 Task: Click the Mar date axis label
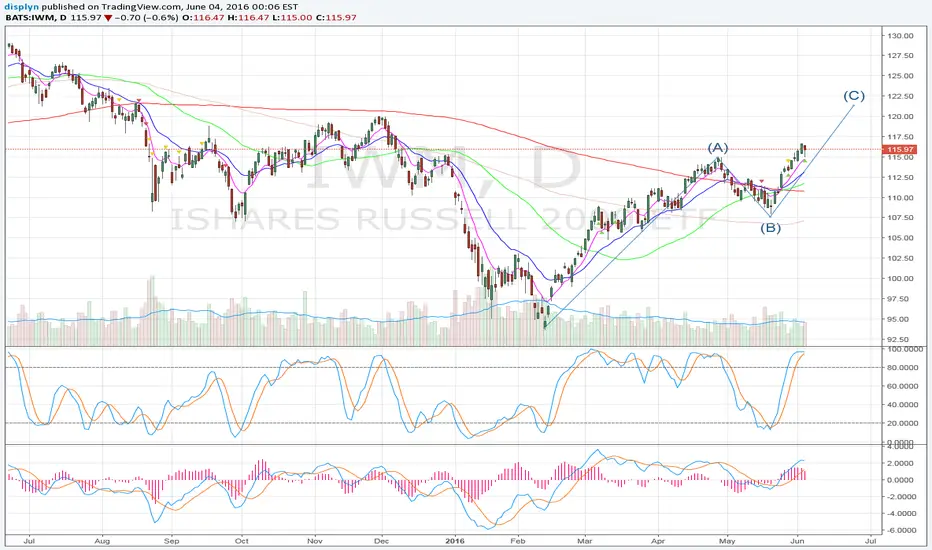[x=585, y=541]
